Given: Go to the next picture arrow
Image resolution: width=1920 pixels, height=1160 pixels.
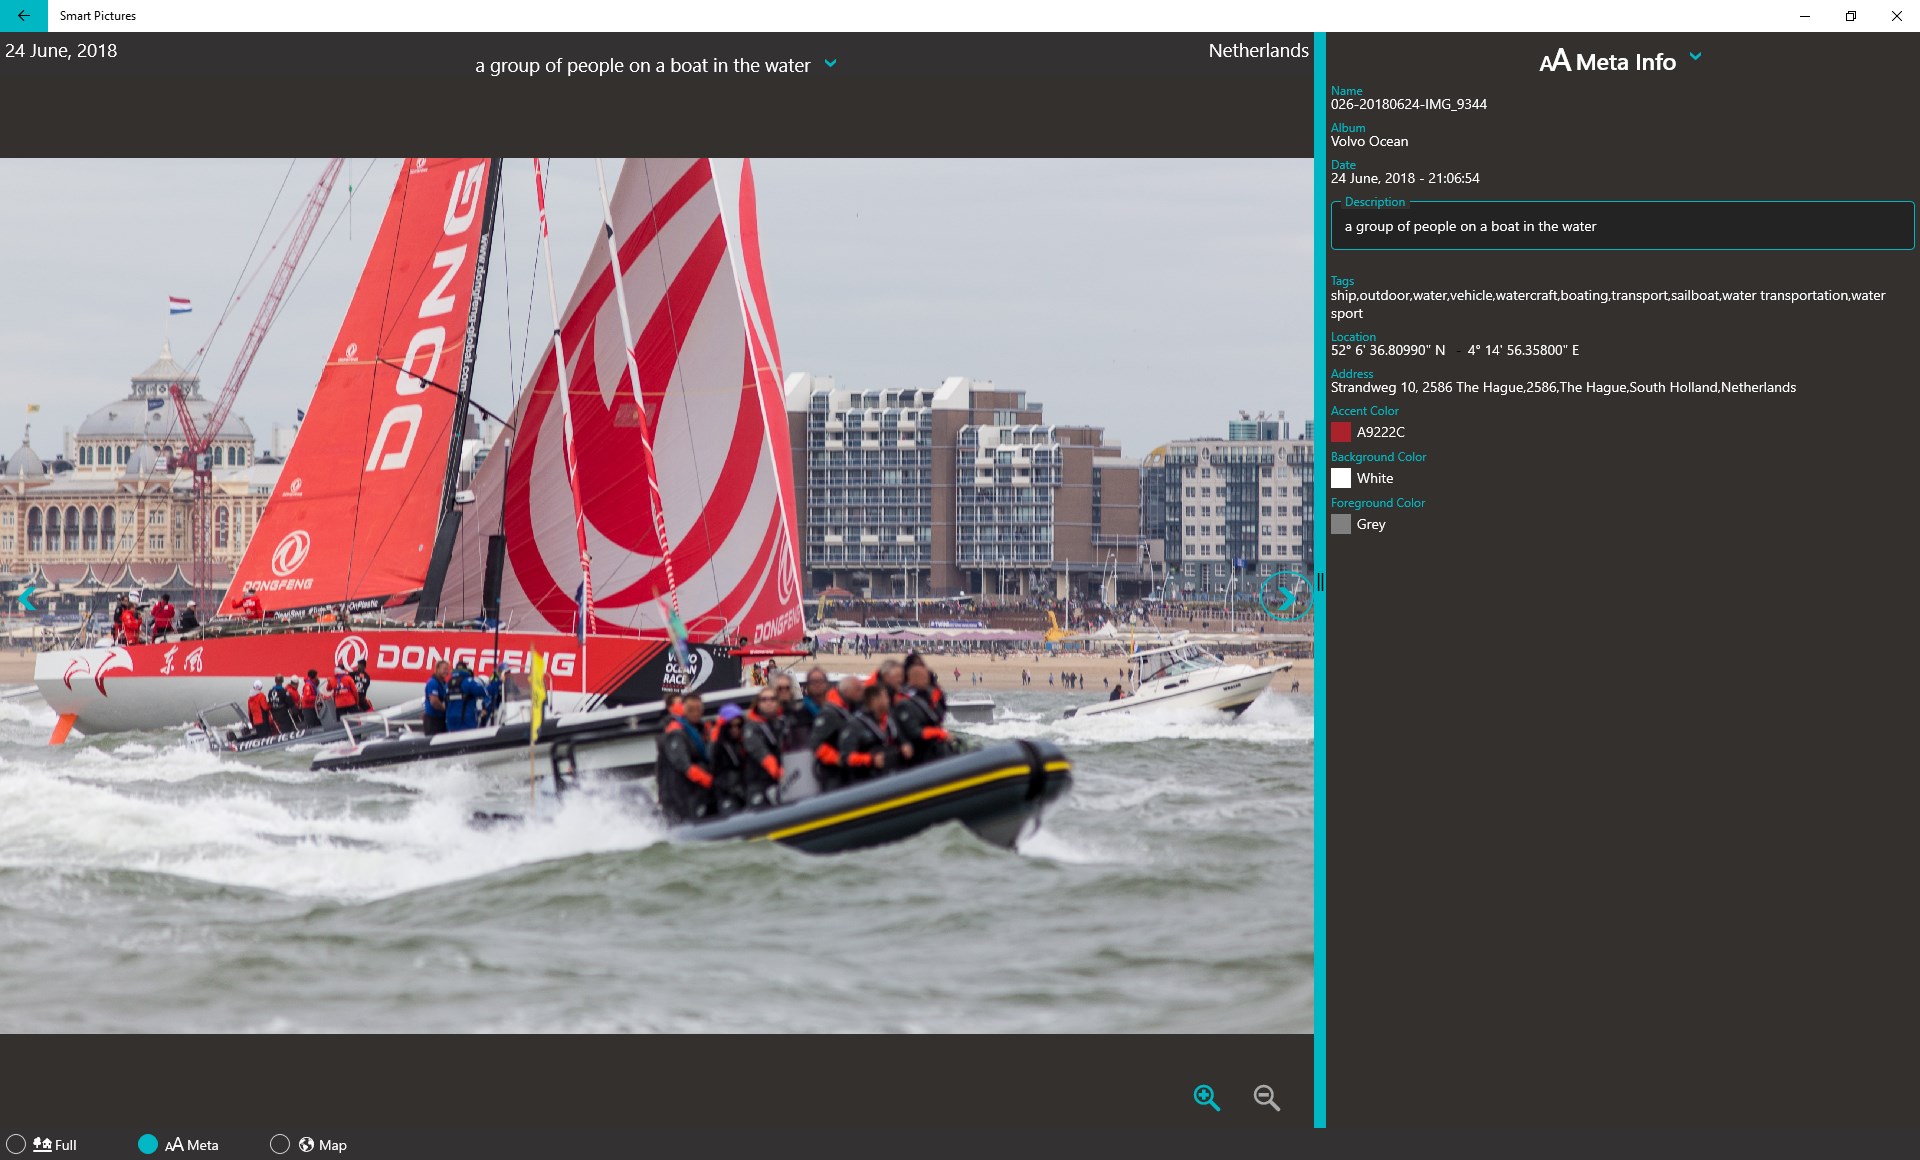Looking at the screenshot, I should click(1284, 597).
